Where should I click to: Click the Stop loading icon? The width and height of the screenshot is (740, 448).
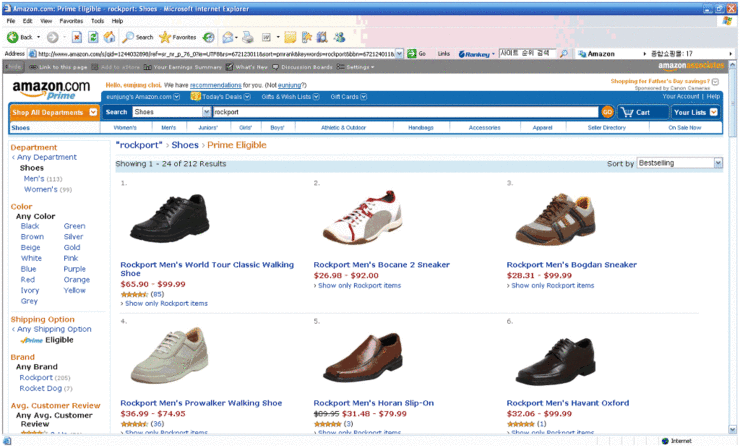click(x=77, y=37)
